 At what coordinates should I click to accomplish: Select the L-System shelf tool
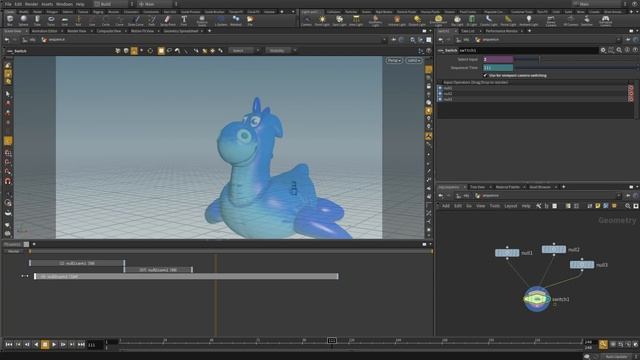point(221,20)
